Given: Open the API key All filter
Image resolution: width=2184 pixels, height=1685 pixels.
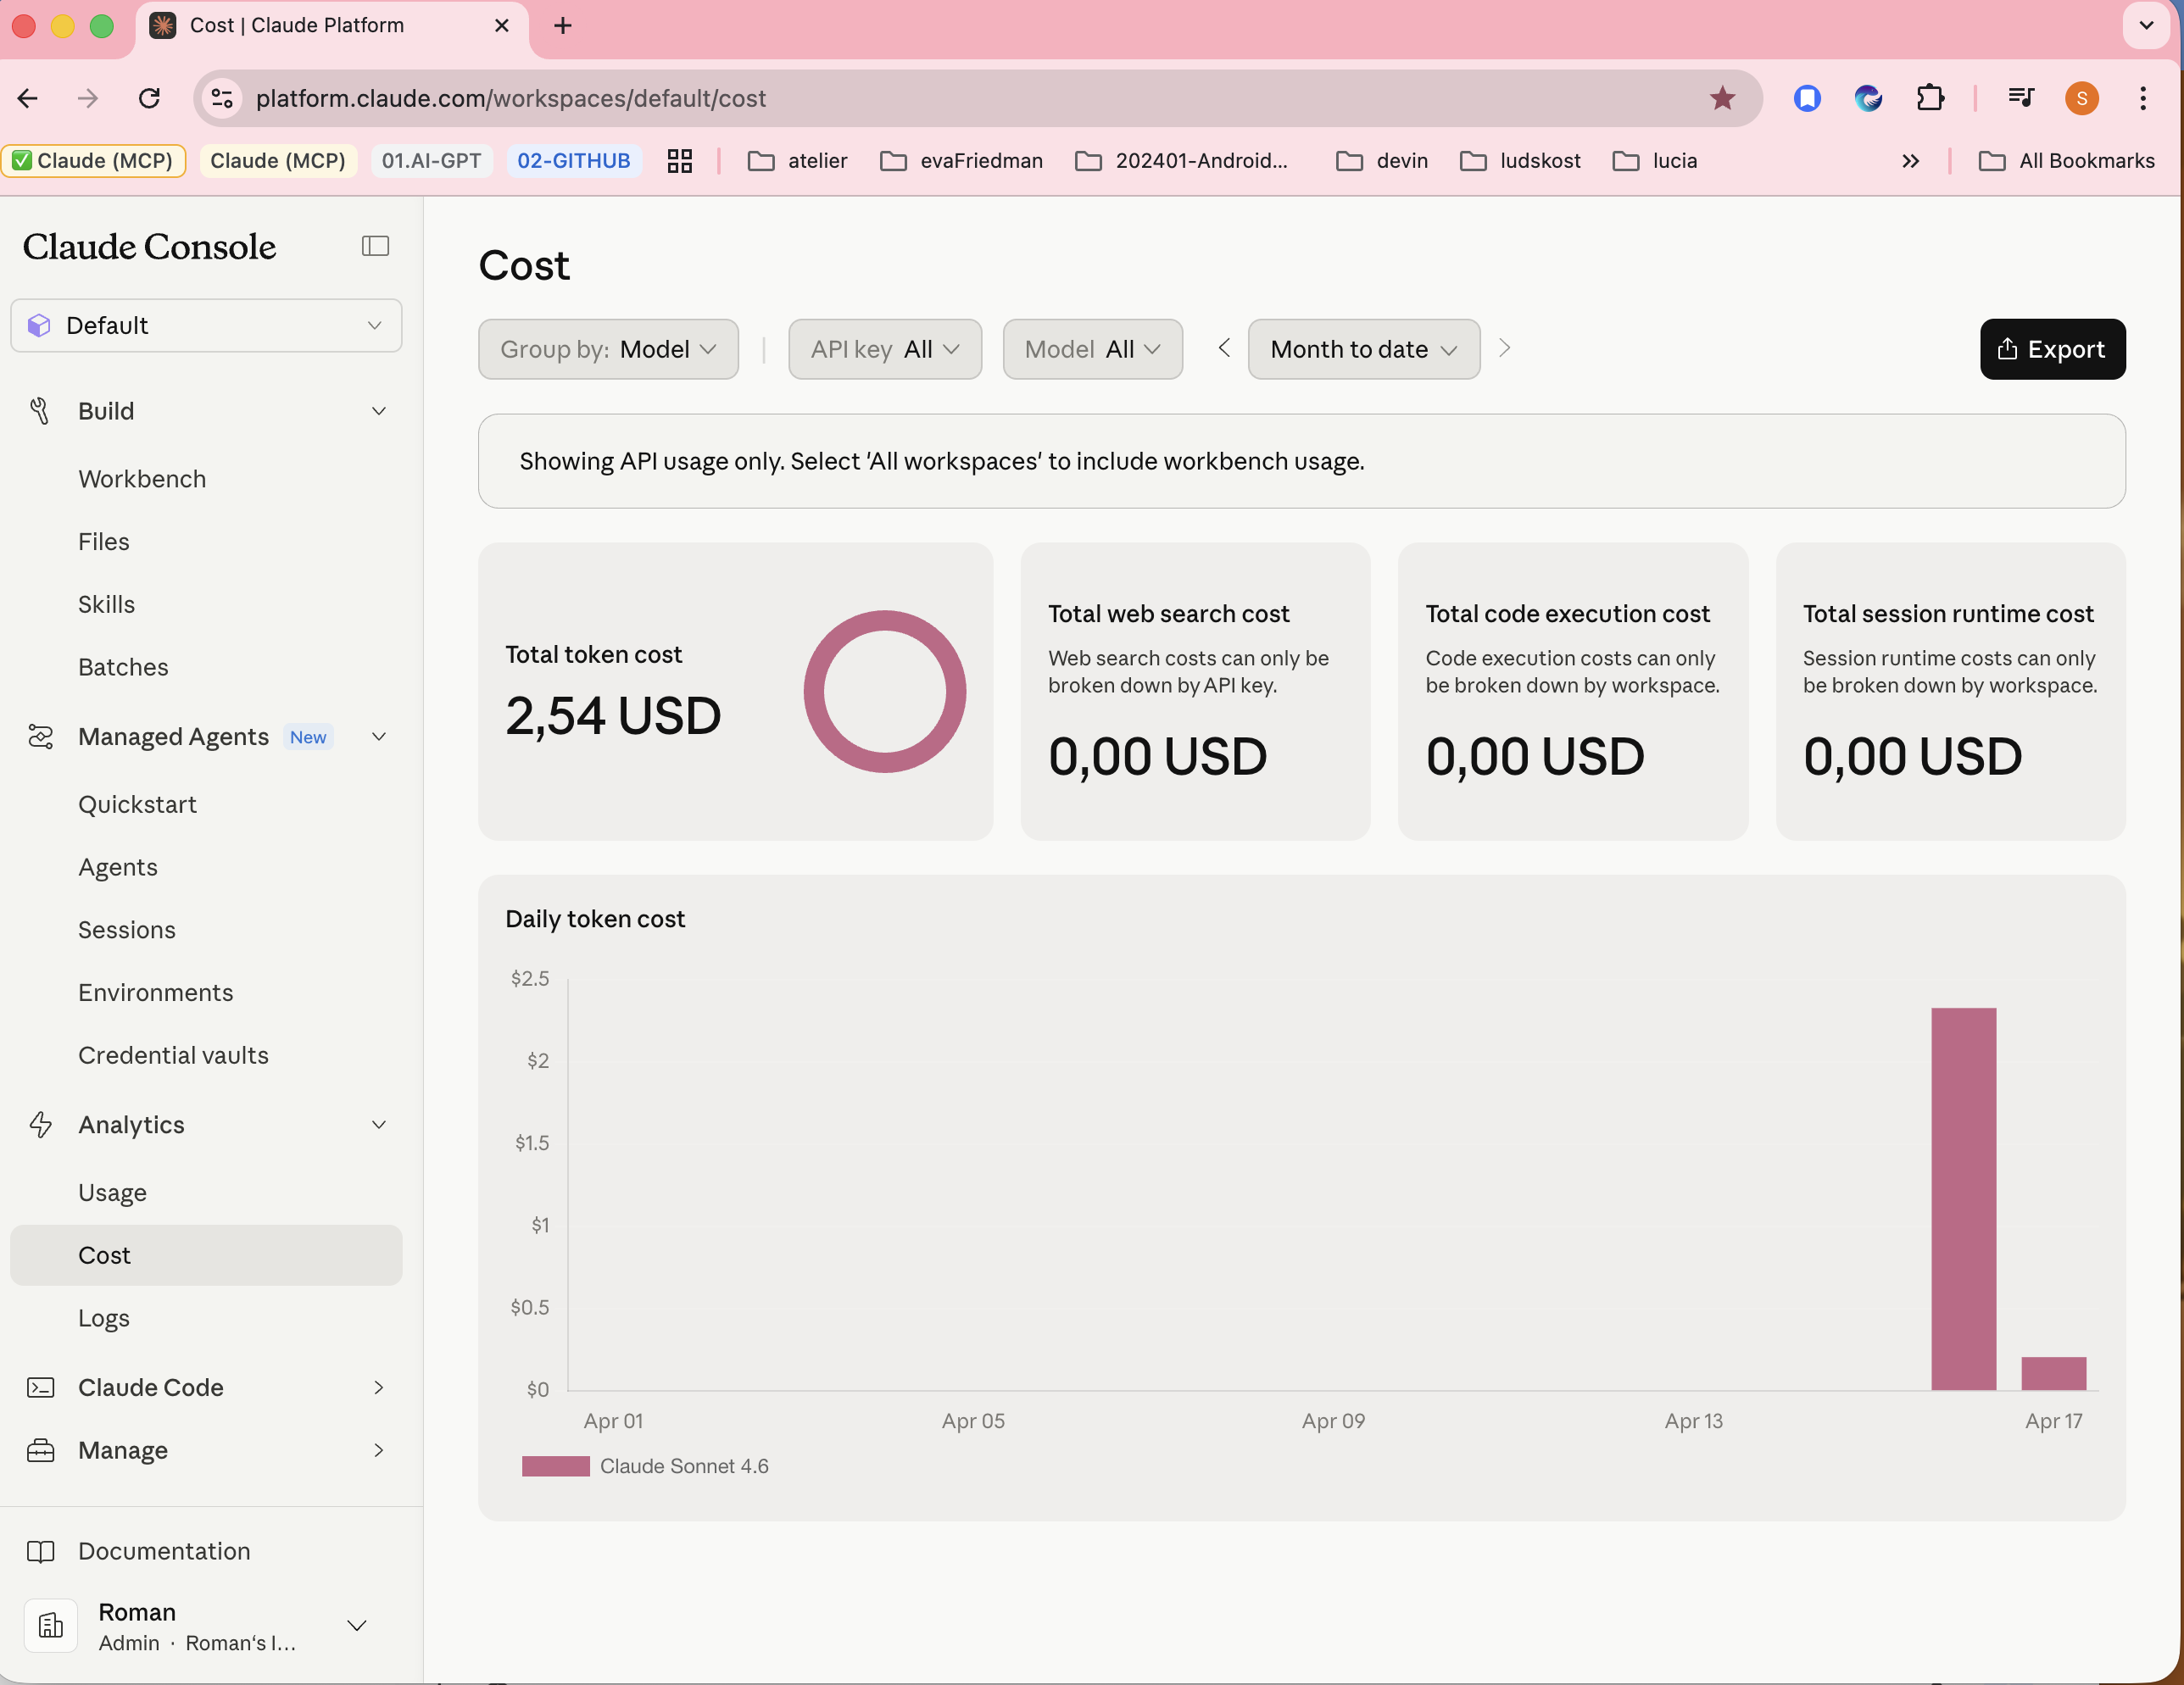Looking at the screenshot, I should coord(884,349).
